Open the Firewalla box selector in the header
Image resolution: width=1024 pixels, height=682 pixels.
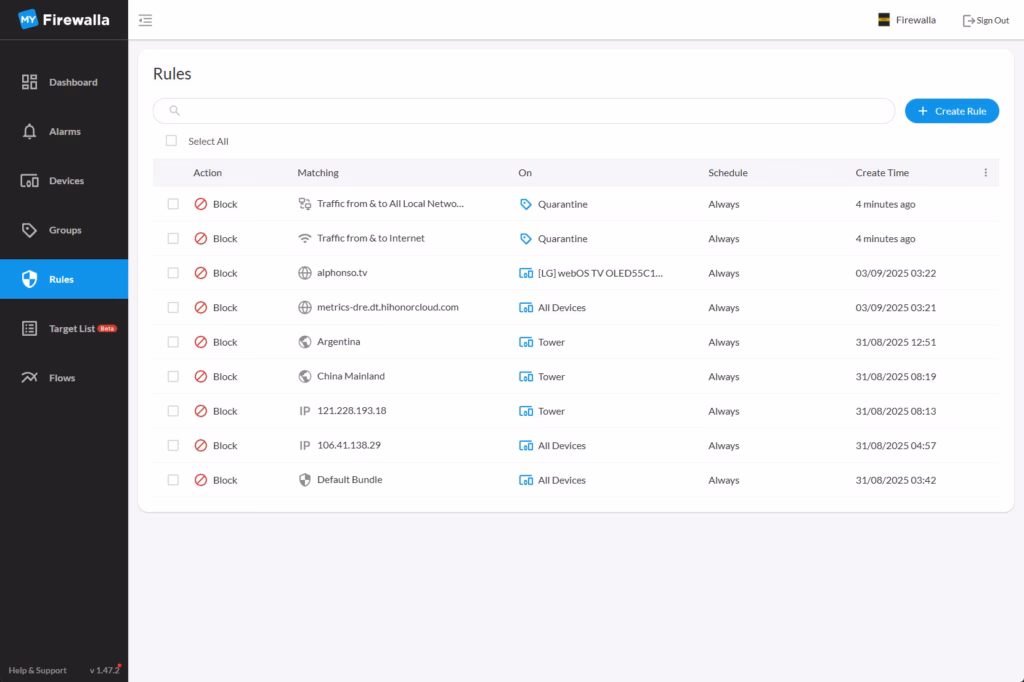[906, 20]
